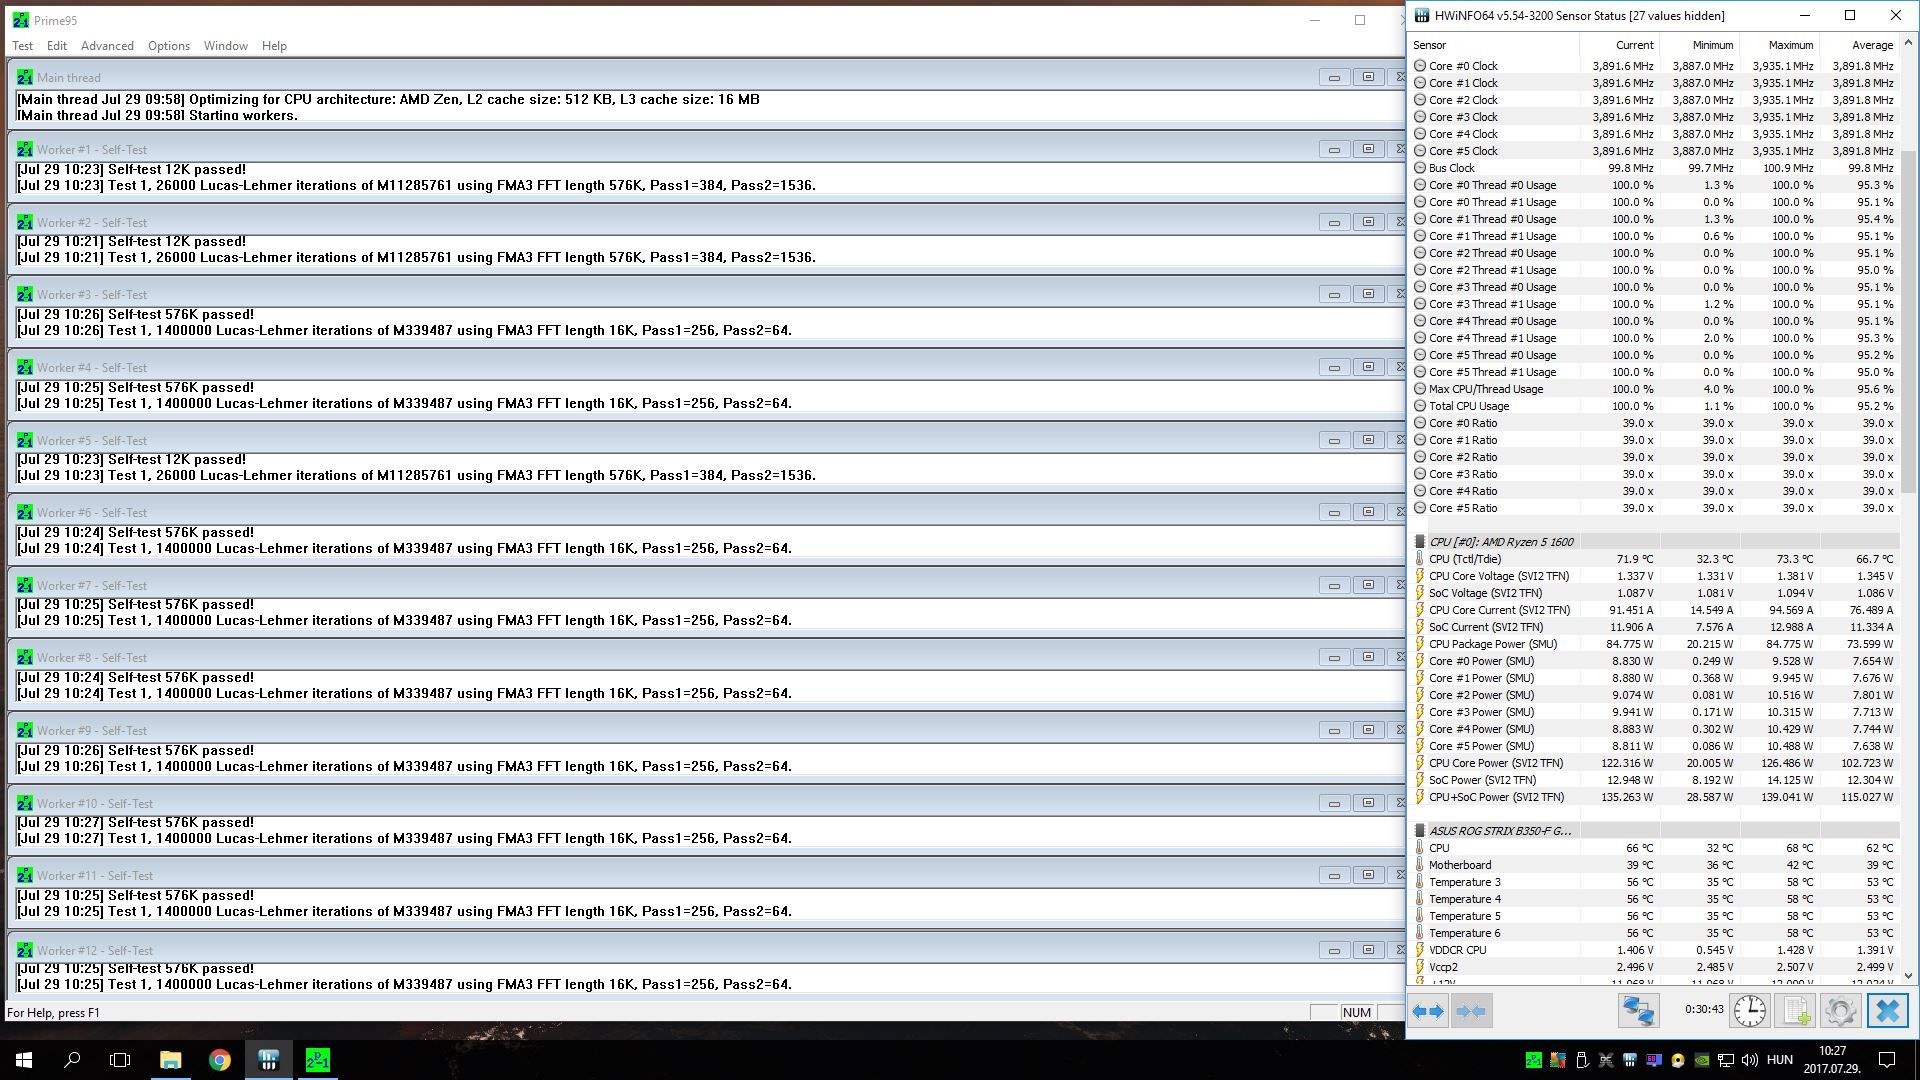Click the expand sensor columns arrows button in HWiNFO
Screen dimensions: 1920x1080
(x=1428, y=1011)
